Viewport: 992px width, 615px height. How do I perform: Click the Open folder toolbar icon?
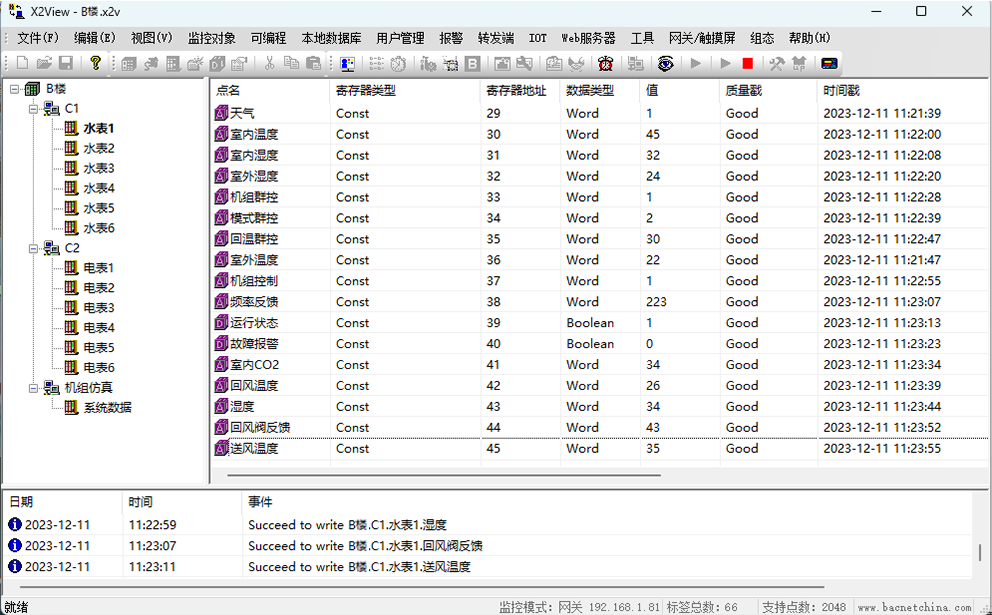(44, 63)
